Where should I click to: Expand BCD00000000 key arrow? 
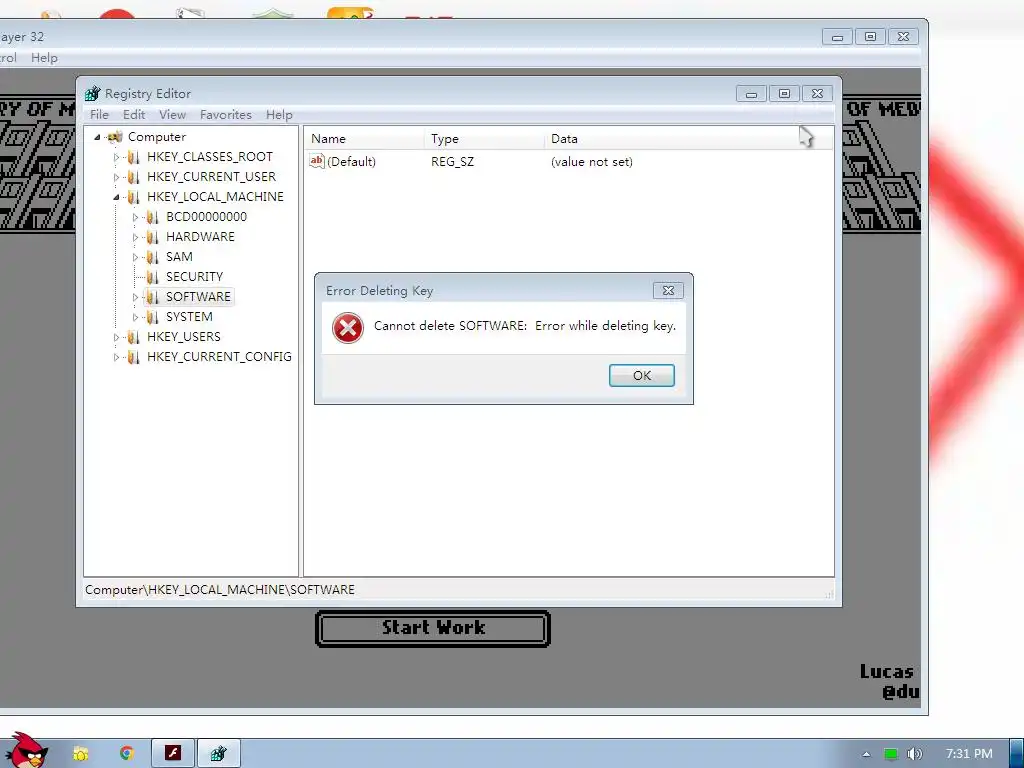pyautogui.click(x=135, y=217)
